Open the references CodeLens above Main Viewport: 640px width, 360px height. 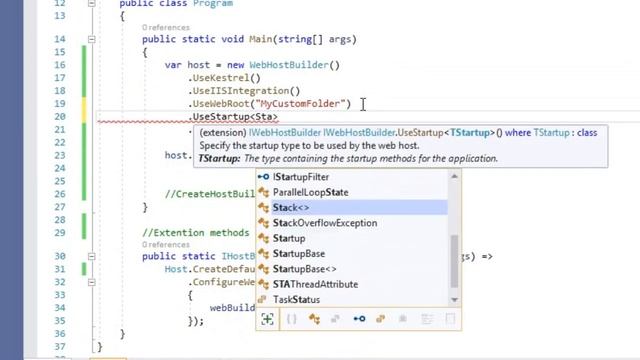click(x=166, y=27)
